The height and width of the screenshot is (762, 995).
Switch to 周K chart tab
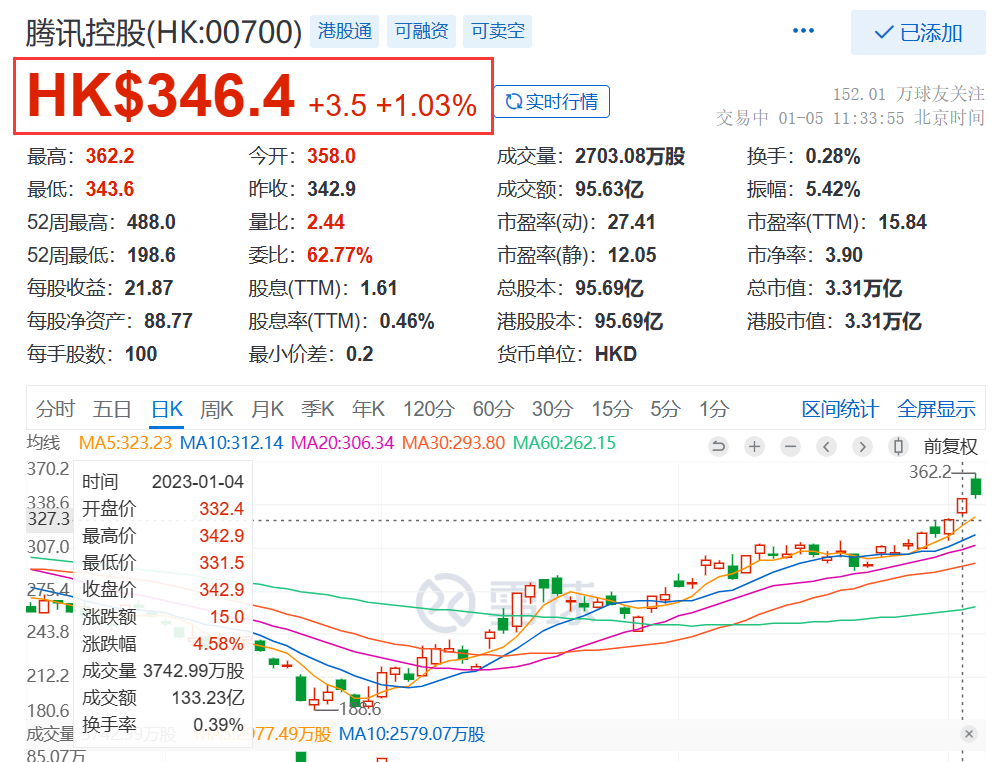point(216,409)
